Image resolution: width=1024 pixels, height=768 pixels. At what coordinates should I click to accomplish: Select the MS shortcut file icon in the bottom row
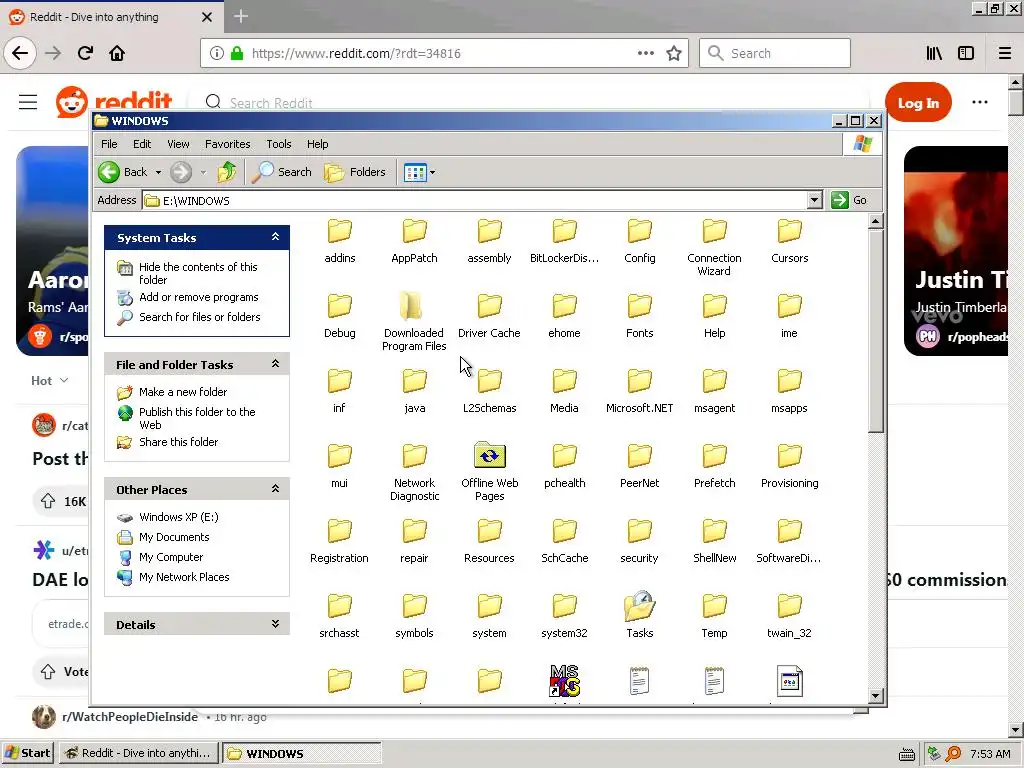click(564, 681)
